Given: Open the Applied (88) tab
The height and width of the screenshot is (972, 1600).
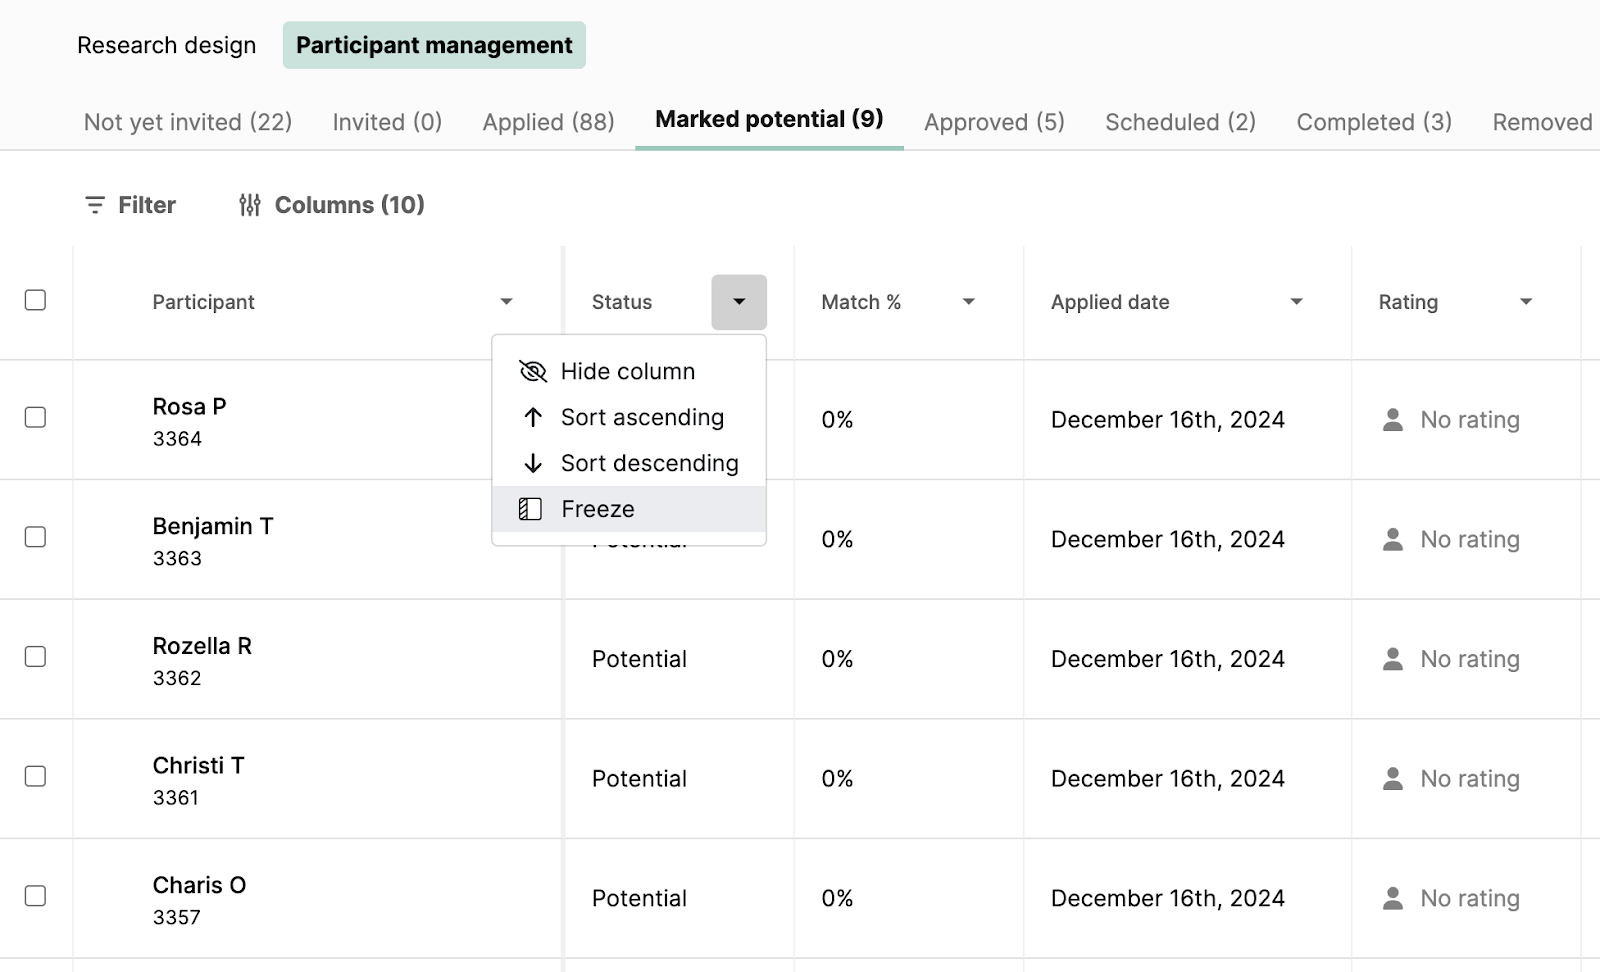Looking at the screenshot, I should point(548,122).
